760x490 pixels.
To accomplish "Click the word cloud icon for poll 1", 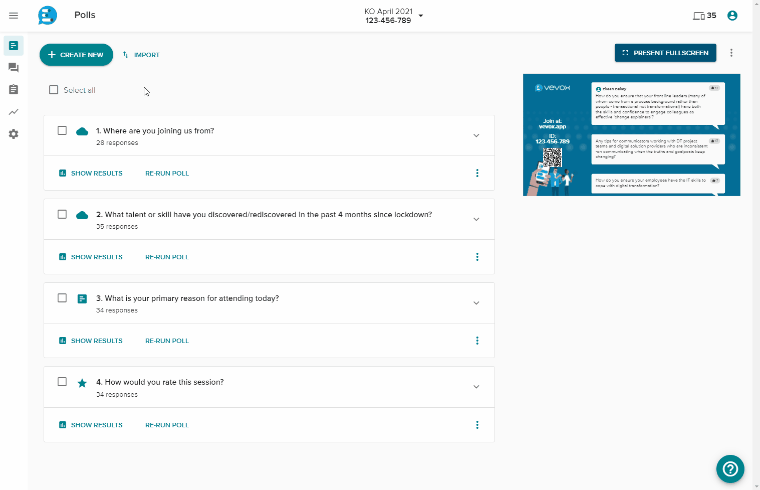I will [x=82, y=131].
